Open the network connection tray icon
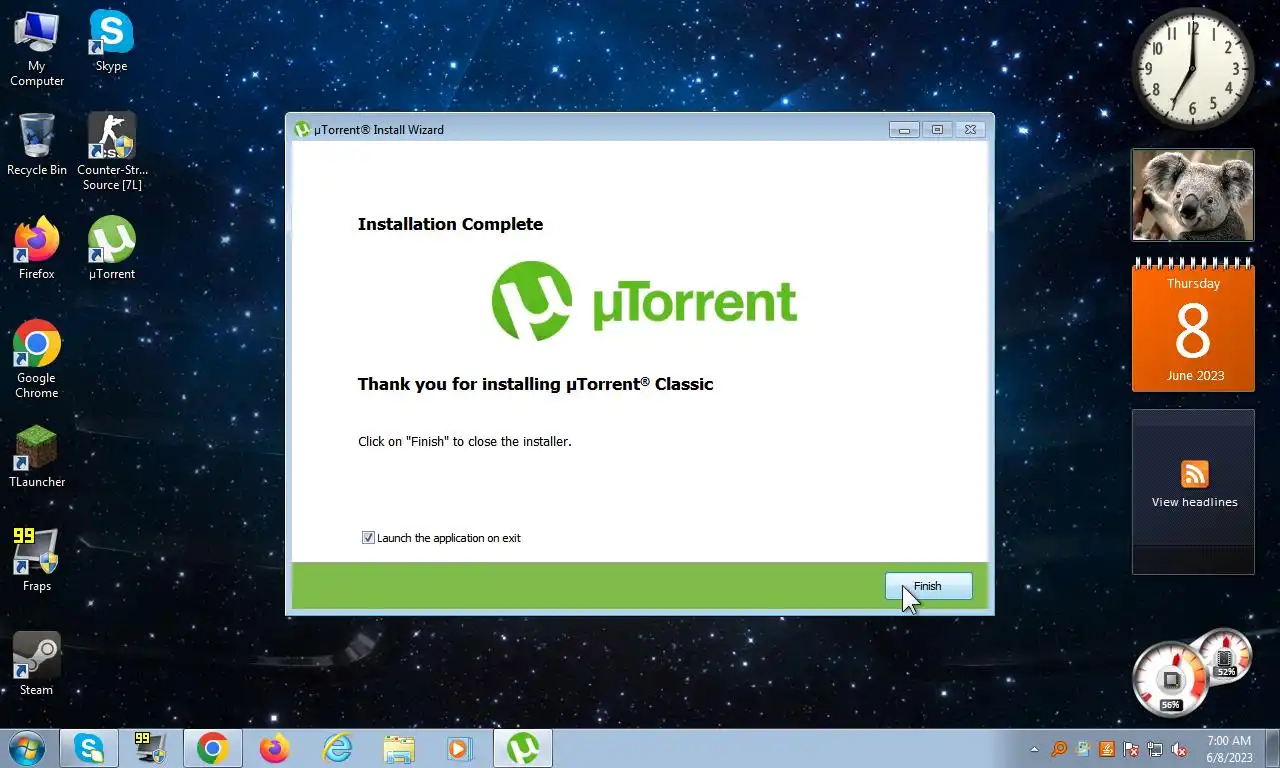The image size is (1280, 768). 1155,749
